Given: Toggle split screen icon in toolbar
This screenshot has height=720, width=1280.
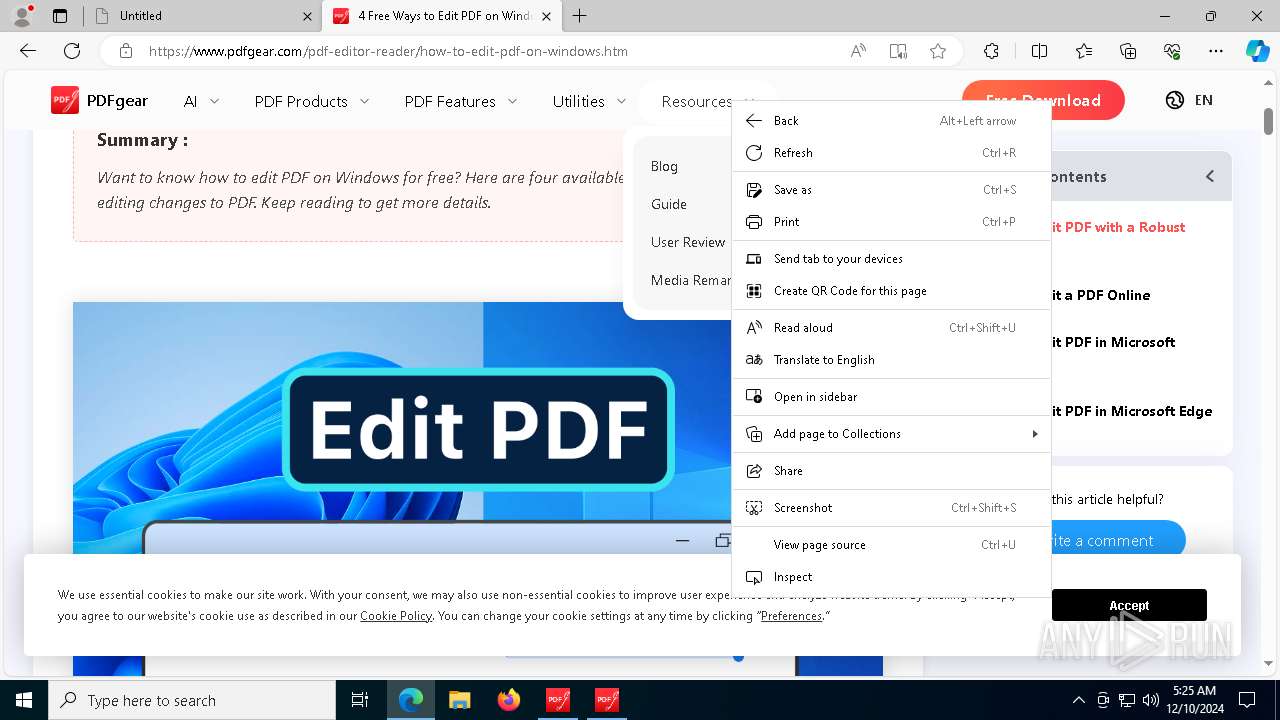Looking at the screenshot, I should (1039, 51).
